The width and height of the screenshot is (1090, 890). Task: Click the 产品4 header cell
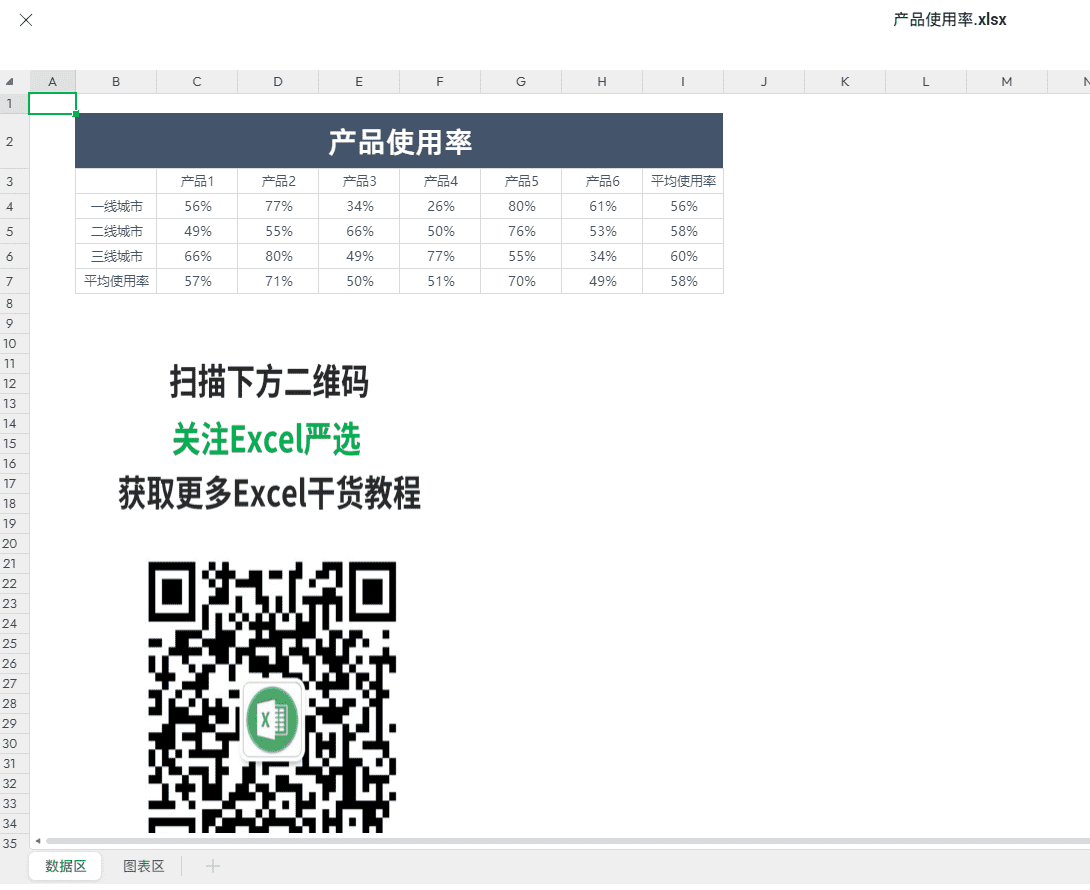pos(440,181)
